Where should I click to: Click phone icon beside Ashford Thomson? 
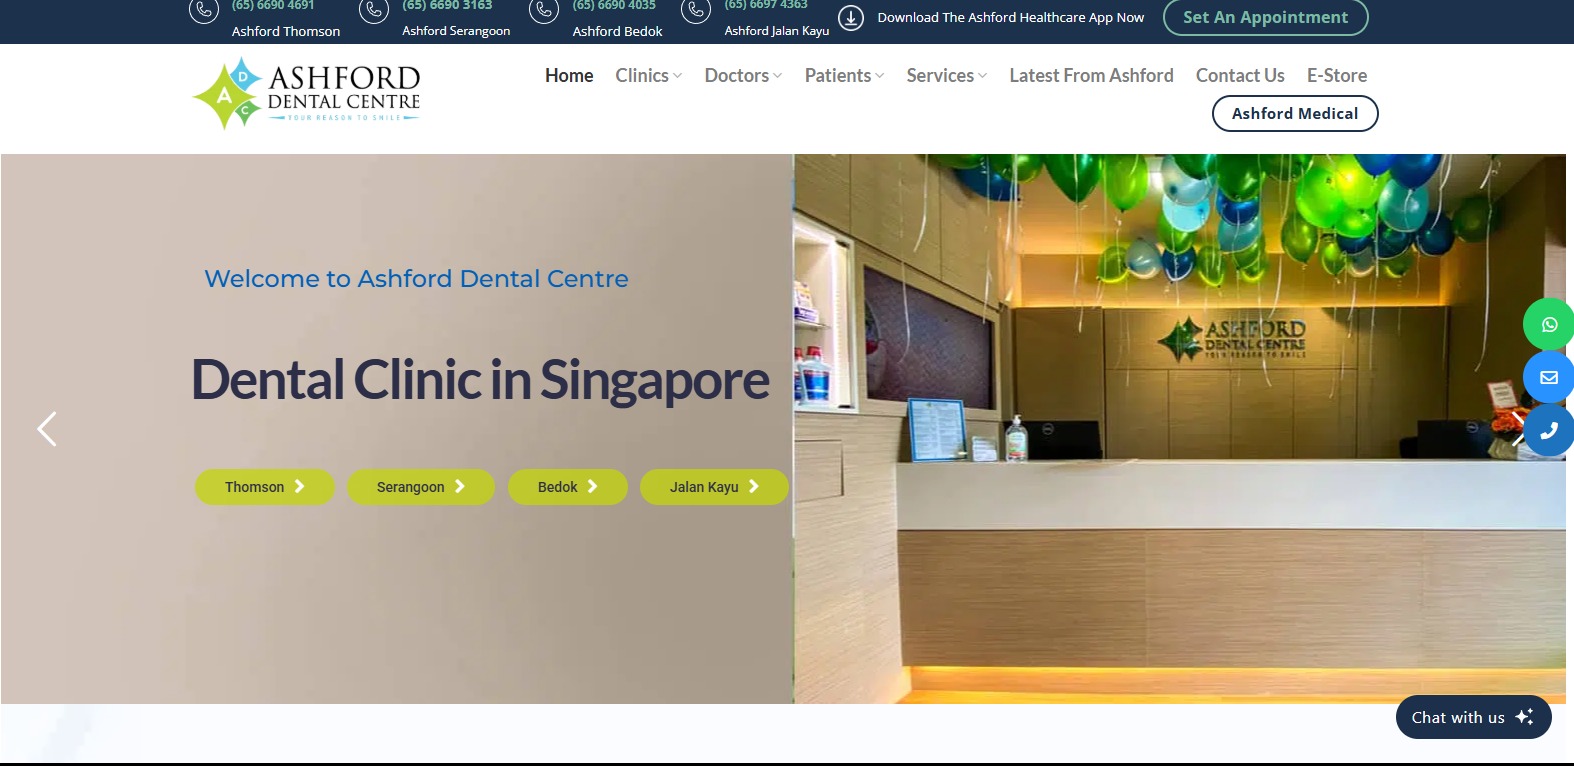click(204, 11)
